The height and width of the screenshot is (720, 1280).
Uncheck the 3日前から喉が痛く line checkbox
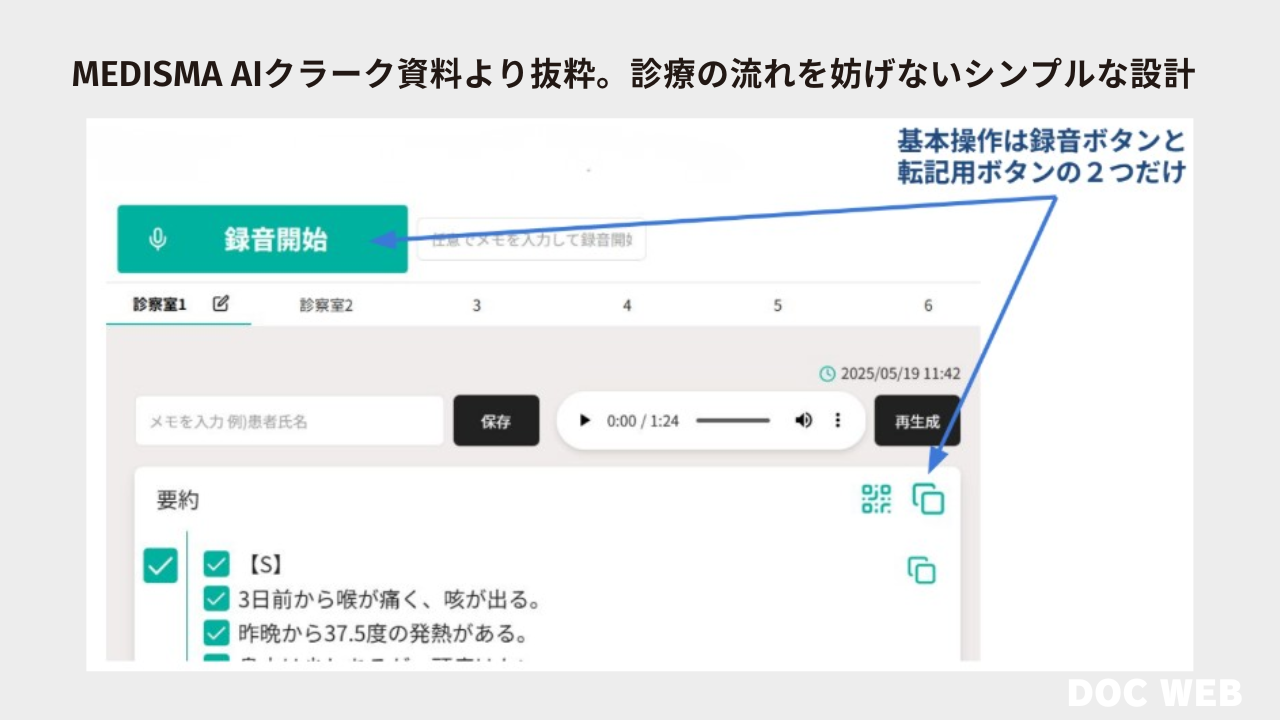(217, 599)
